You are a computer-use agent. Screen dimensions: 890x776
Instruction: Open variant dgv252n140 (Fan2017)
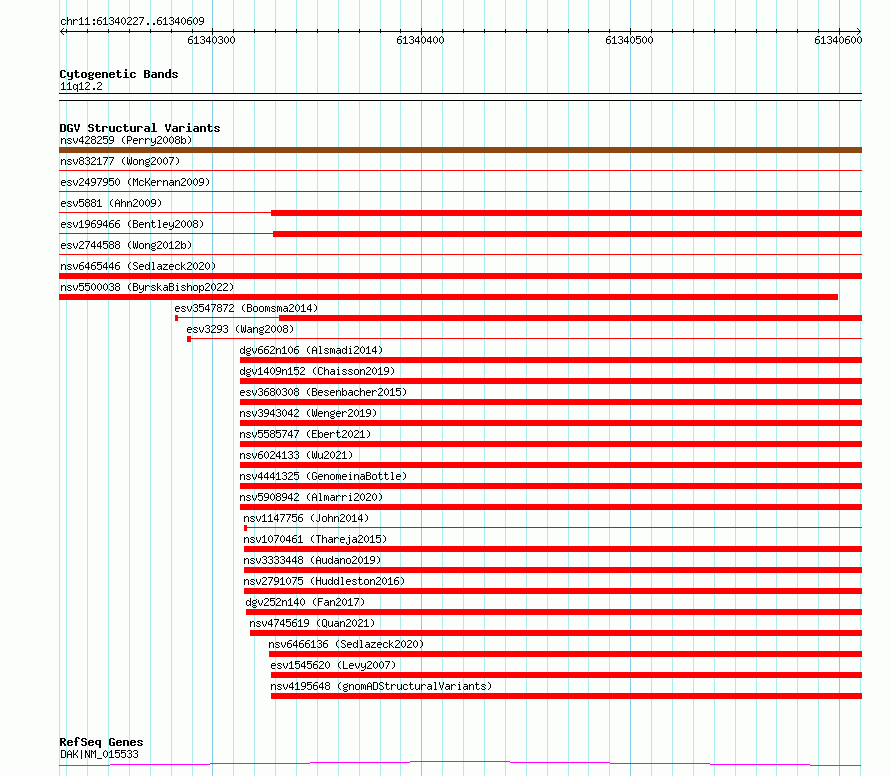305,602
